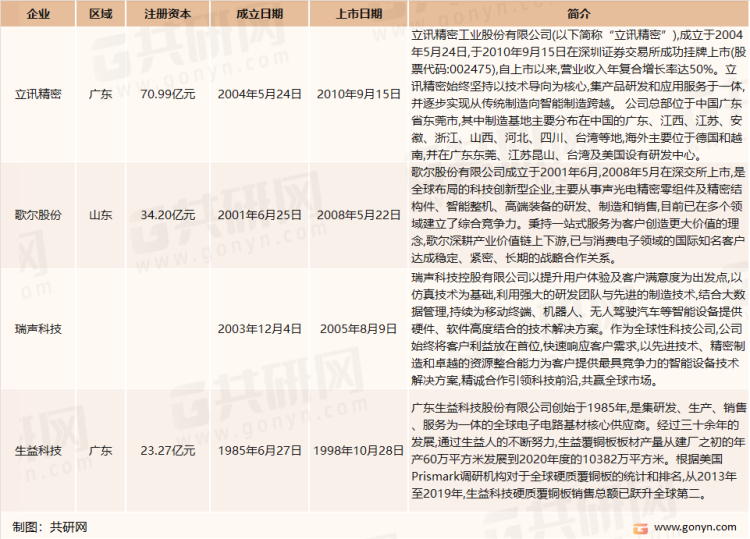Click the 成立日期 column header
This screenshot has height=539, width=750.
tap(259, 14)
